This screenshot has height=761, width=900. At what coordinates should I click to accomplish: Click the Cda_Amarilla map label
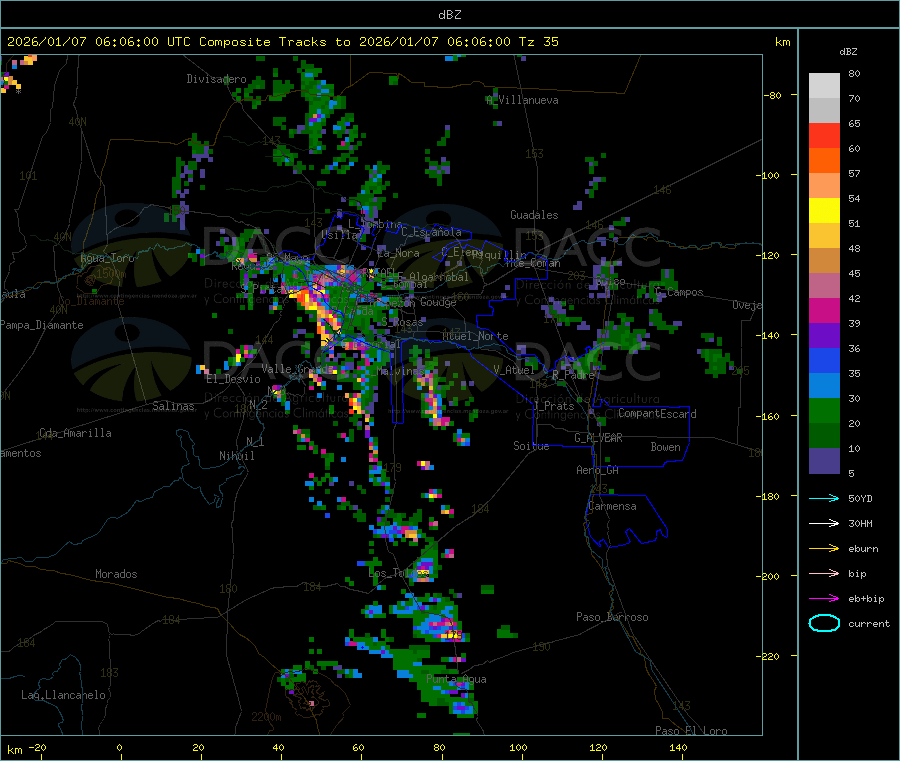coord(75,433)
